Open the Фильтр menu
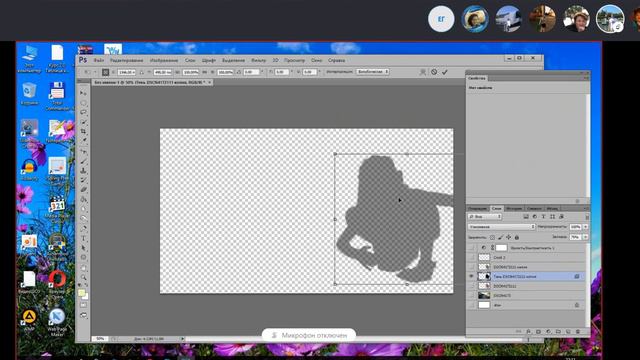 (x=258, y=60)
